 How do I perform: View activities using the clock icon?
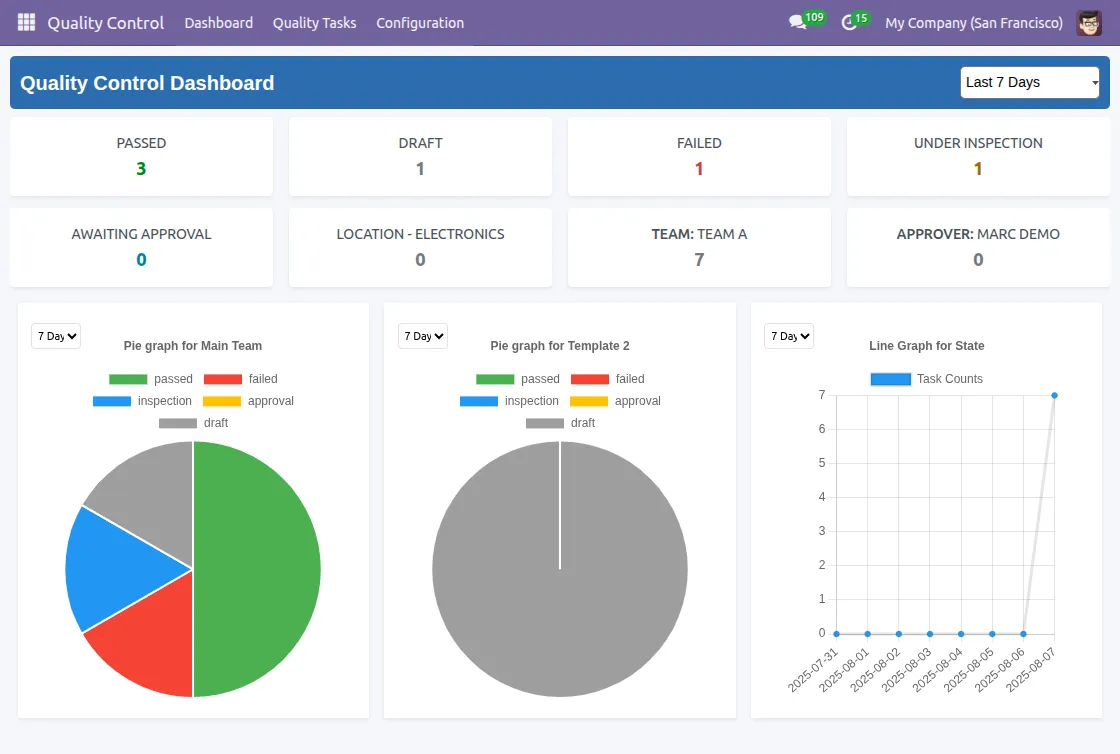click(848, 22)
